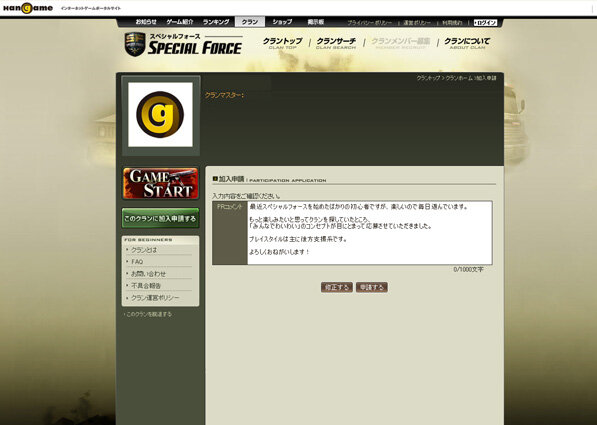Click the クランマスター label
The image size is (597, 425).
[224, 95]
